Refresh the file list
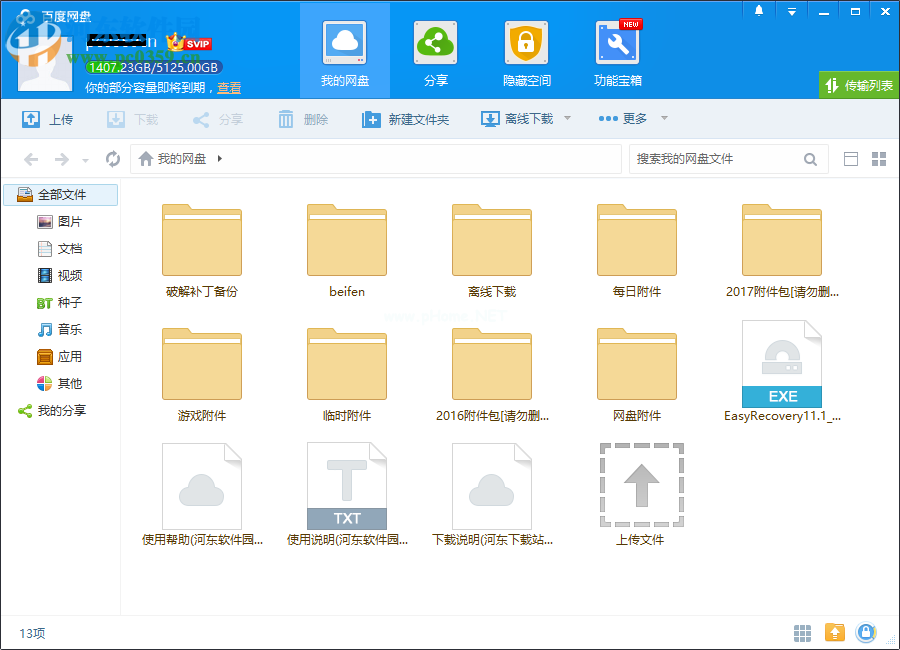The width and height of the screenshot is (900, 650). pyautogui.click(x=113, y=159)
